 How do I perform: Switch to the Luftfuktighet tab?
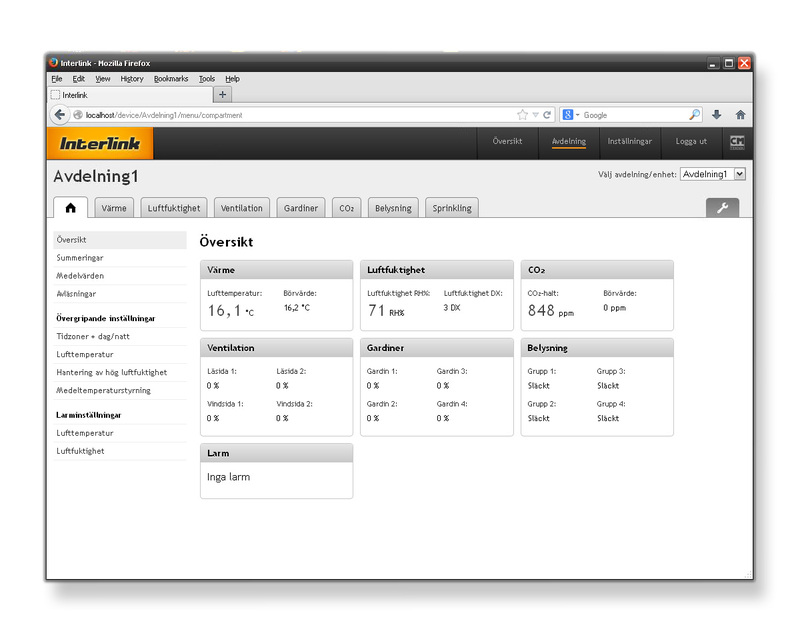174,208
